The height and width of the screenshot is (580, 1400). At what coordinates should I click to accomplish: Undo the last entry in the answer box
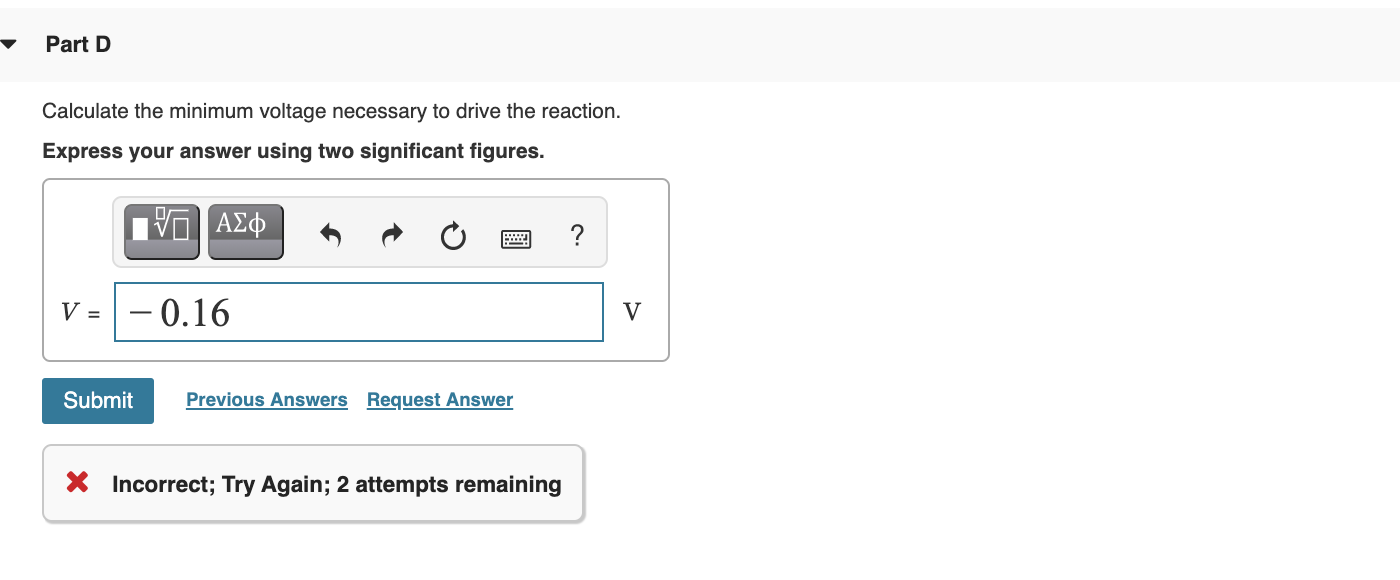331,235
